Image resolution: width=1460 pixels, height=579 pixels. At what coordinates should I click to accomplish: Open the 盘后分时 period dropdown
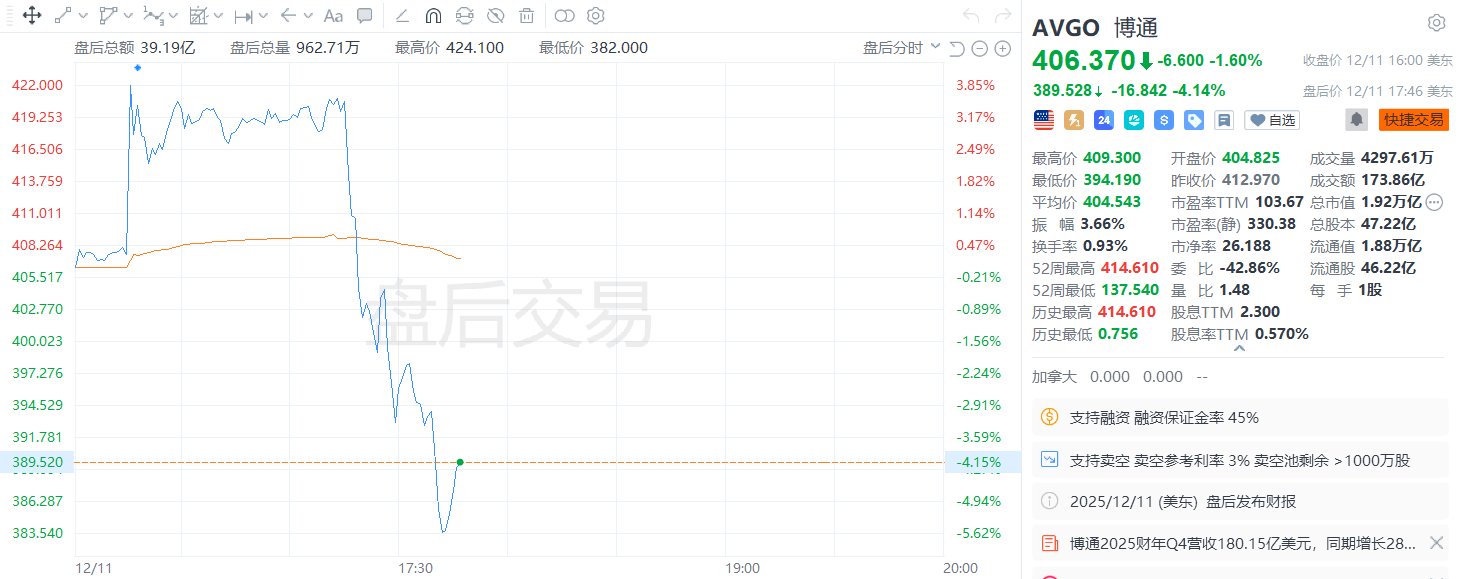click(902, 48)
